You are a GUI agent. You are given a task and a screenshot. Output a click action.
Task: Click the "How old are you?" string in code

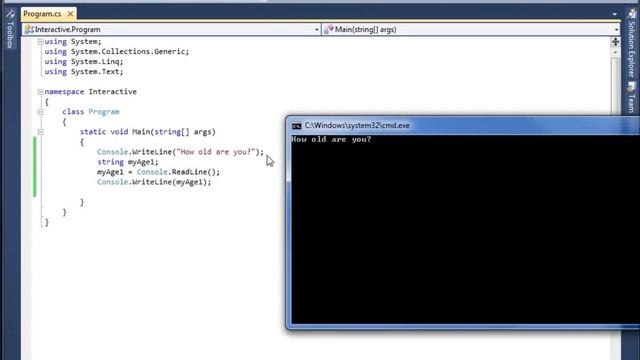[216, 152]
